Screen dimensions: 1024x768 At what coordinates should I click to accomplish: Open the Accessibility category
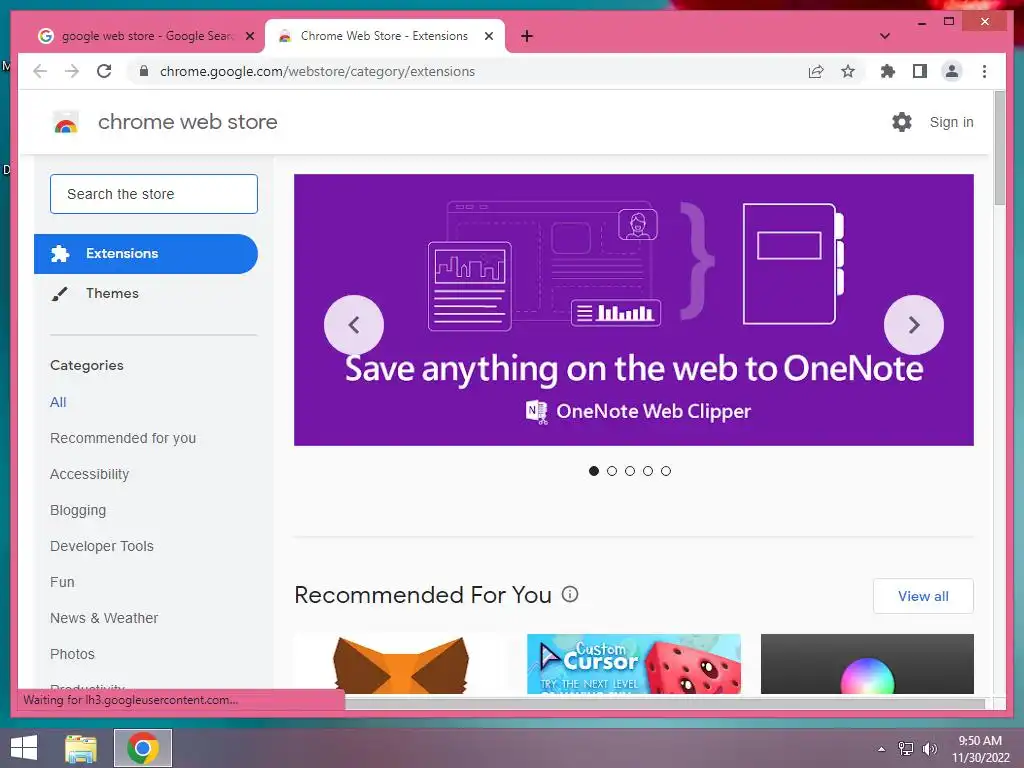pos(89,474)
